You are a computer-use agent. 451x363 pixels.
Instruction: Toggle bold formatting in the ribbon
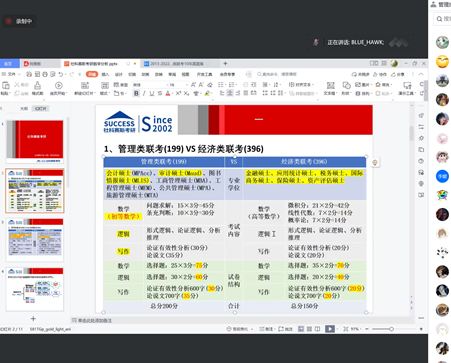pyautogui.click(x=136, y=94)
